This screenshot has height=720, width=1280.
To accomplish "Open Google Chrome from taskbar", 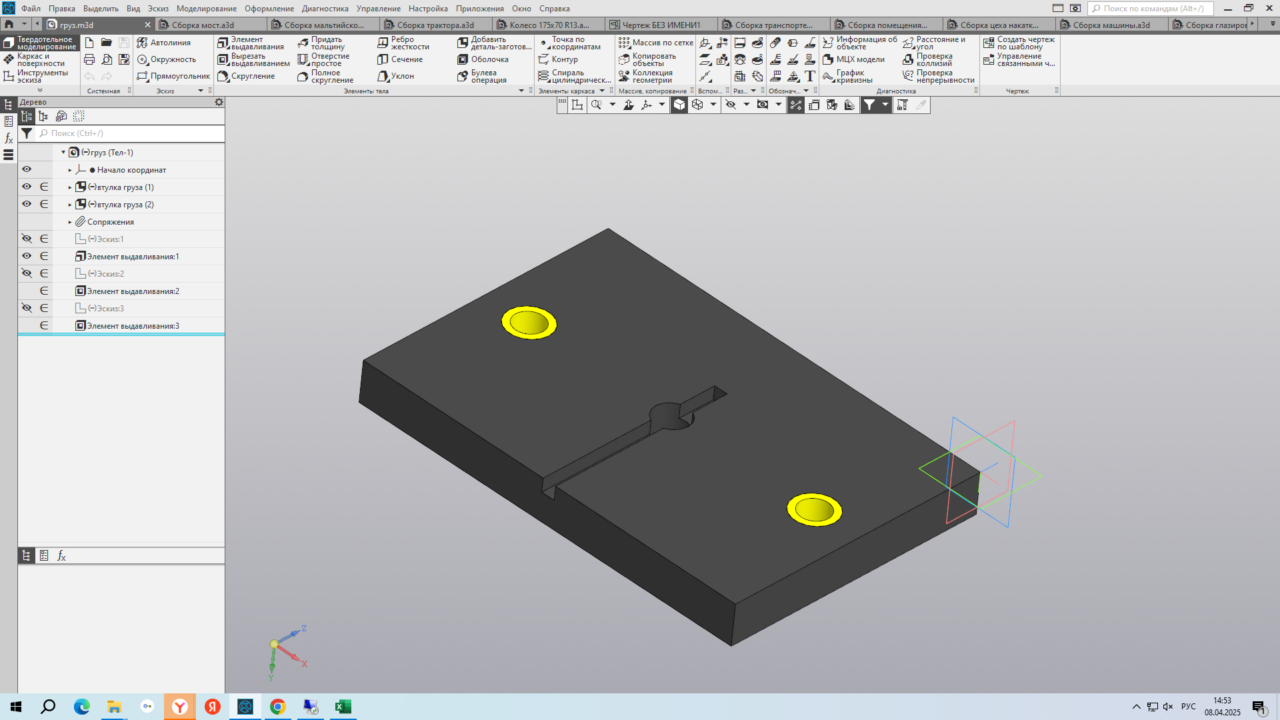I will point(277,707).
